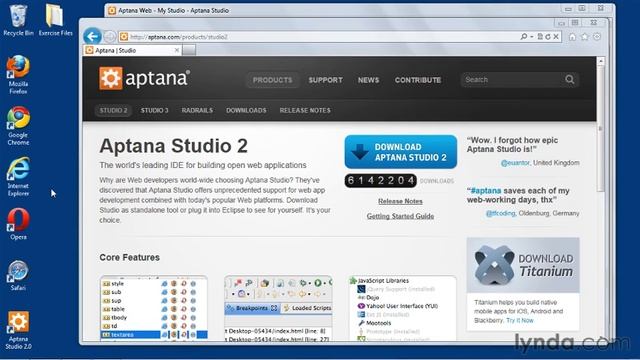Viewport: 640px width, 360px height.
Task: Open the Getting Started Guide link
Action: point(400,216)
